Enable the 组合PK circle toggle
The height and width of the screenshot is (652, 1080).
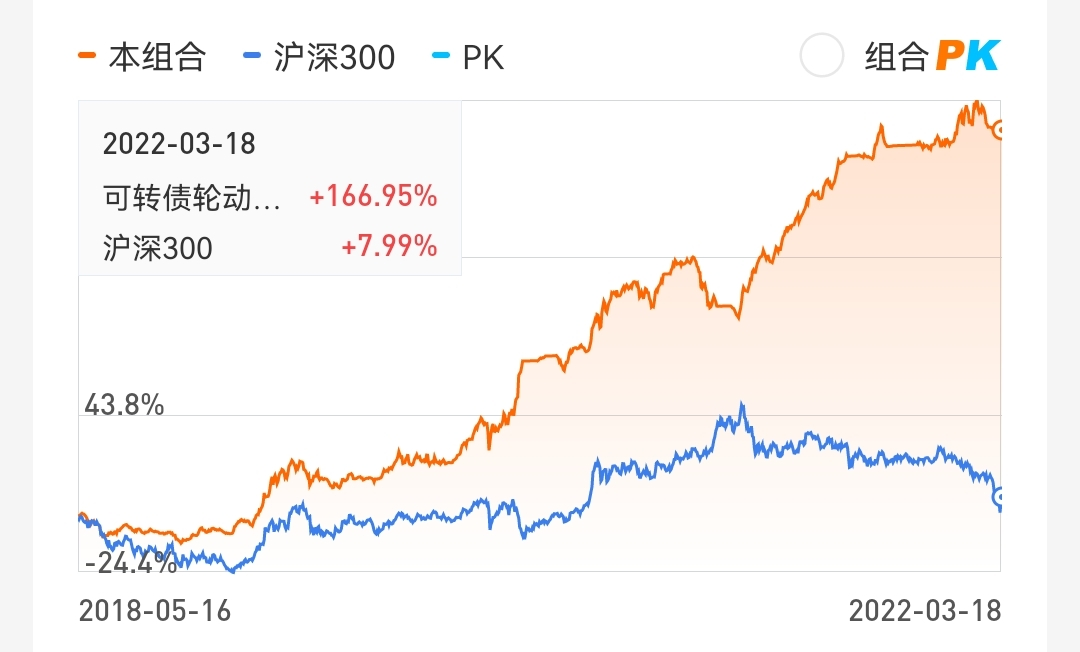[x=822, y=56]
